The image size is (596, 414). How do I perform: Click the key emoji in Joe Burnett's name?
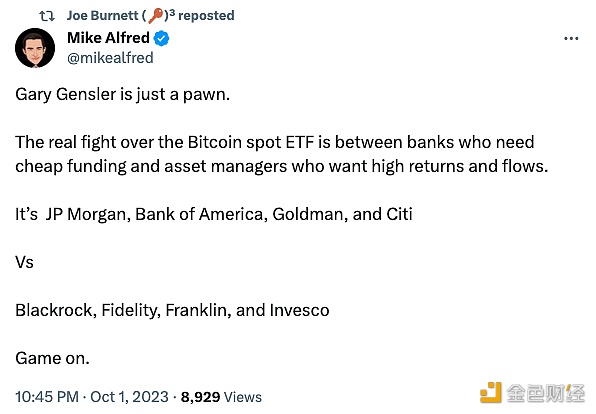[x=155, y=15]
